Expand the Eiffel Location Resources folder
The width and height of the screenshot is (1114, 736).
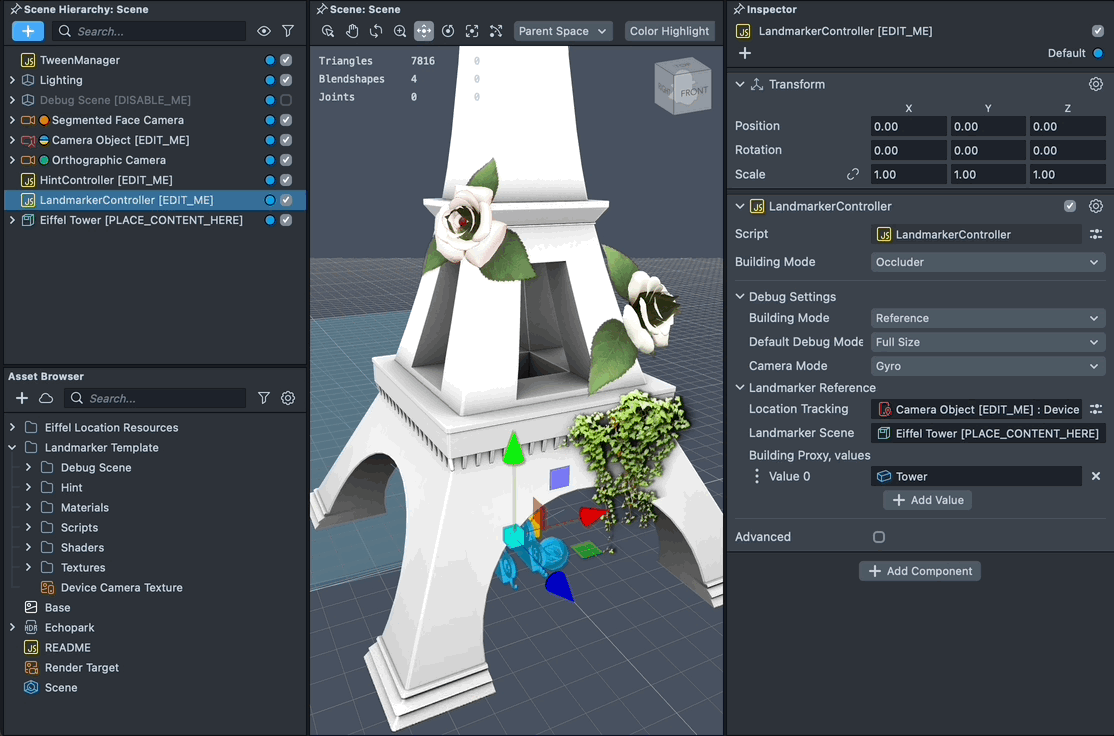click(12, 428)
